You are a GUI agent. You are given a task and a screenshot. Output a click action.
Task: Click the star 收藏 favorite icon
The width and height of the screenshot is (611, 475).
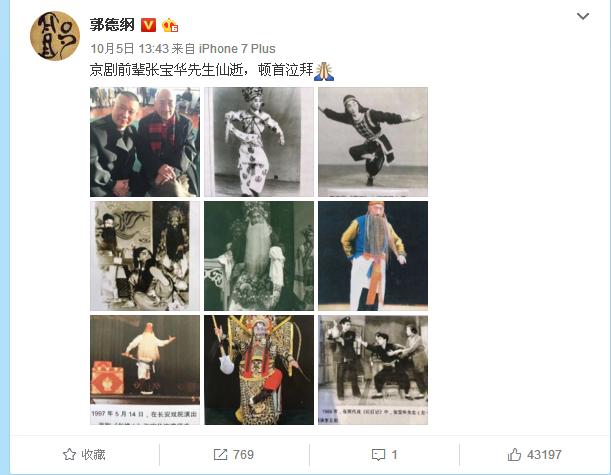click(x=69, y=454)
